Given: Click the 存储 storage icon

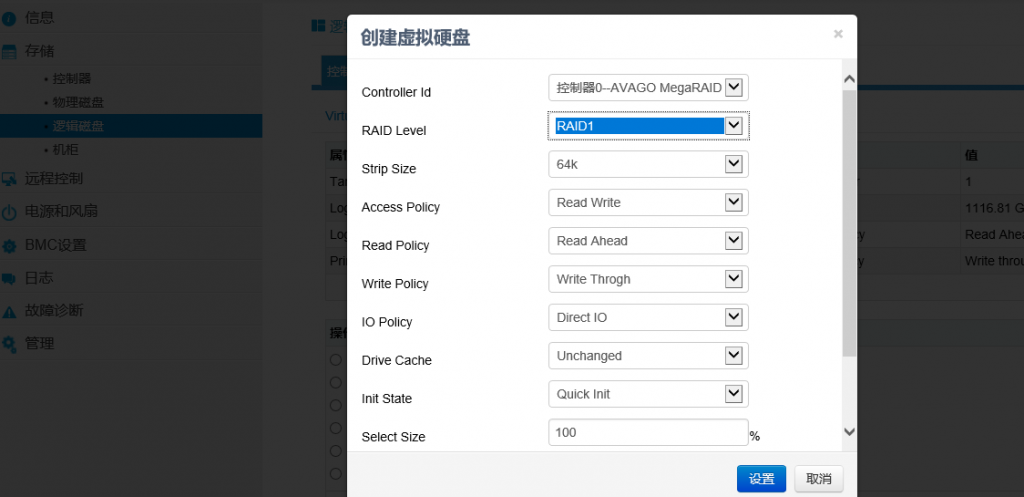Looking at the screenshot, I should click(10, 51).
